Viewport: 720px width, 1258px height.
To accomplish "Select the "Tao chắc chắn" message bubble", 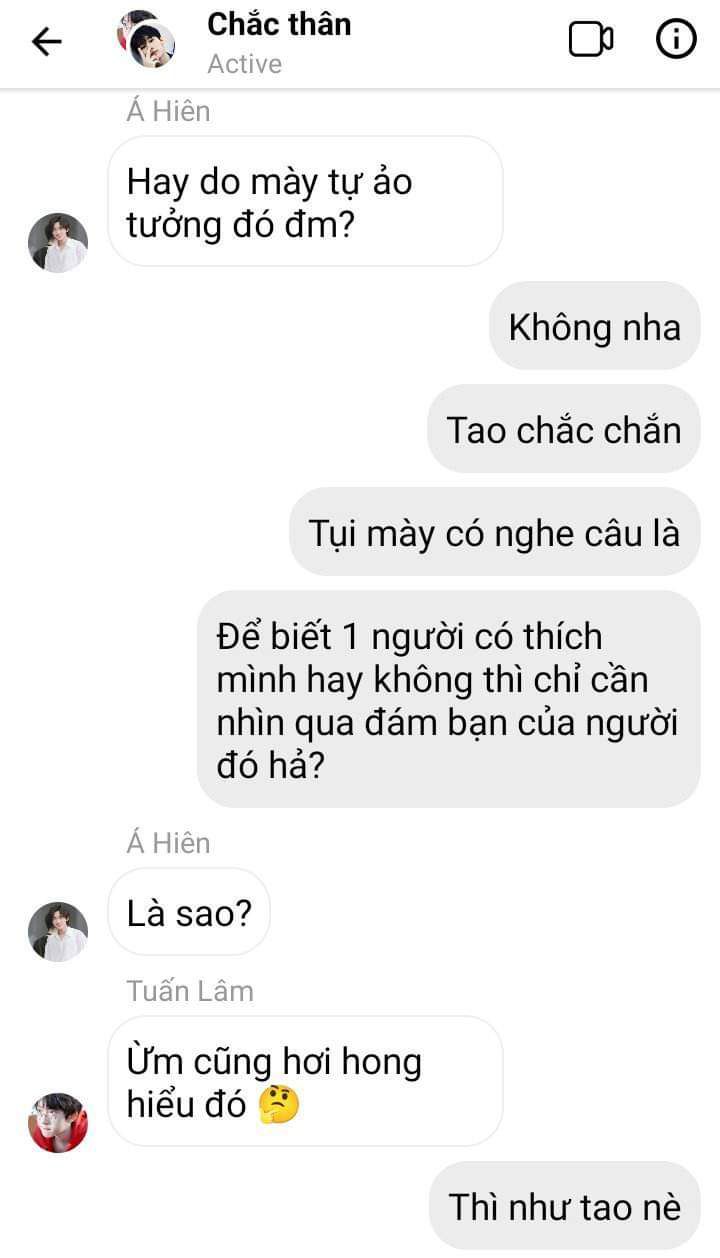I will [564, 429].
